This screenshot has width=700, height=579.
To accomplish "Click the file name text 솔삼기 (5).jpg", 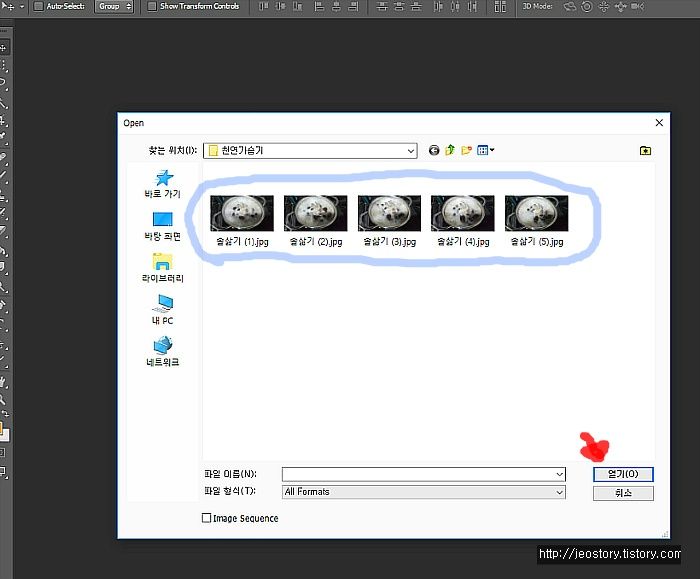I will pos(537,242).
